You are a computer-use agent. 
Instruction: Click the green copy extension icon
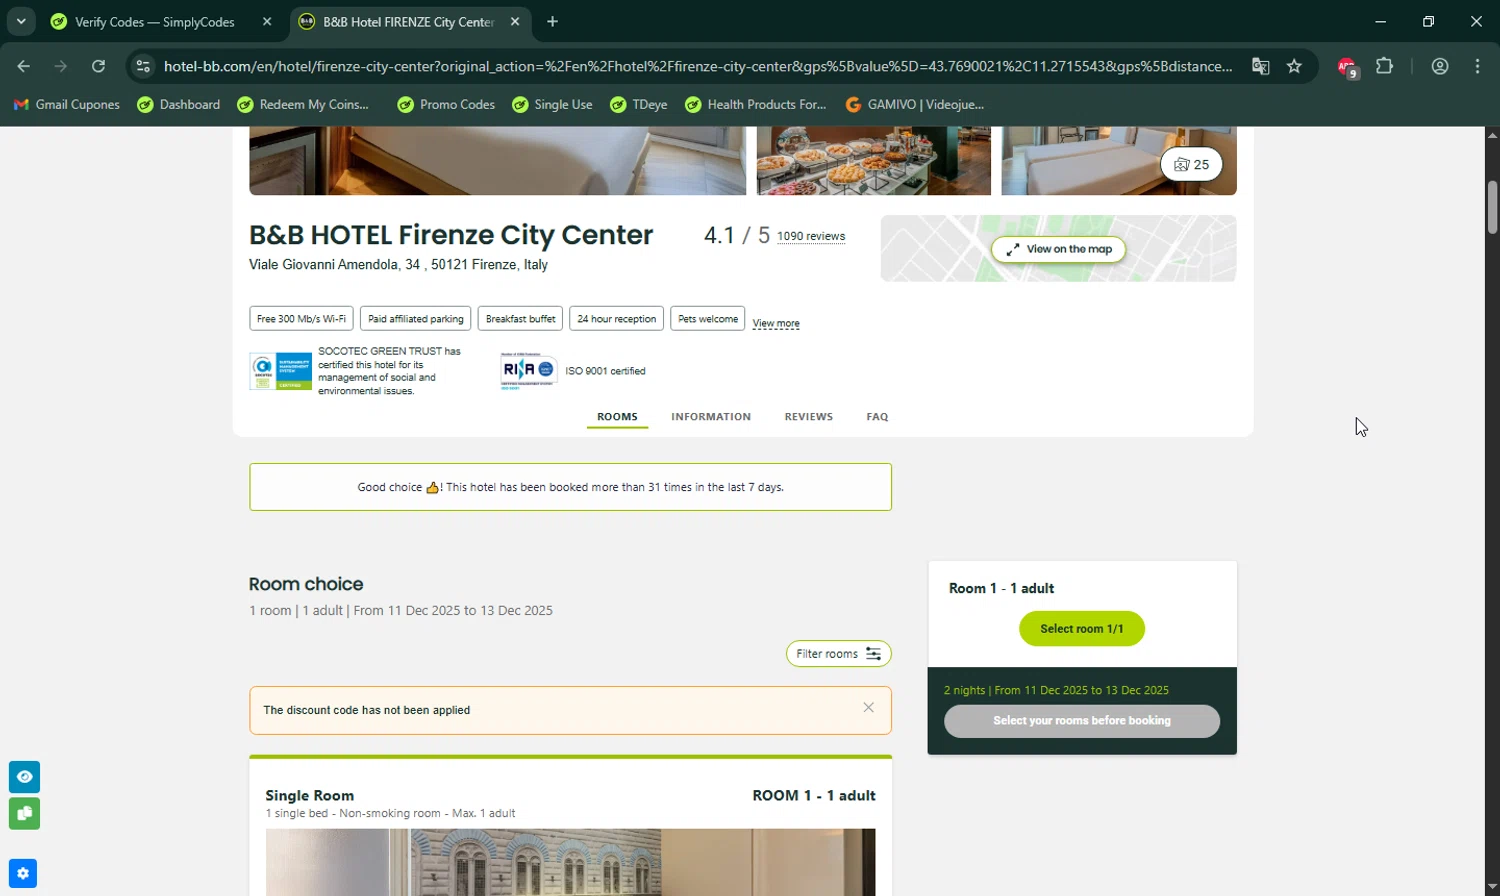pyautogui.click(x=24, y=814)
